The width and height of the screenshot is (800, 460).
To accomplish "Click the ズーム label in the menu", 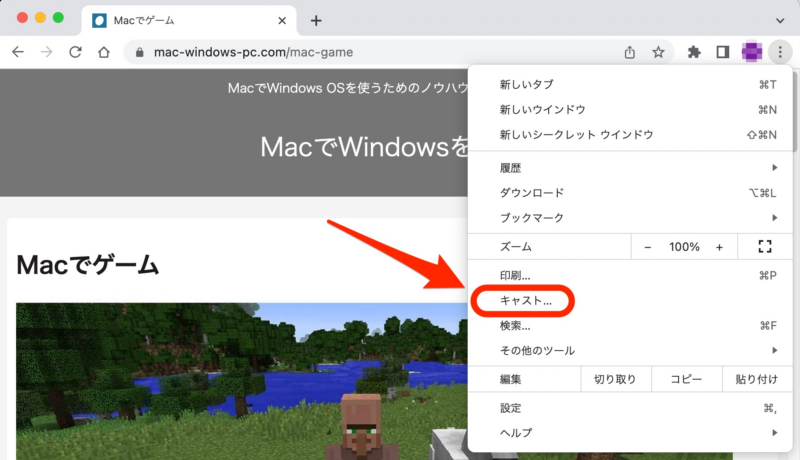I will coord(516,247).
